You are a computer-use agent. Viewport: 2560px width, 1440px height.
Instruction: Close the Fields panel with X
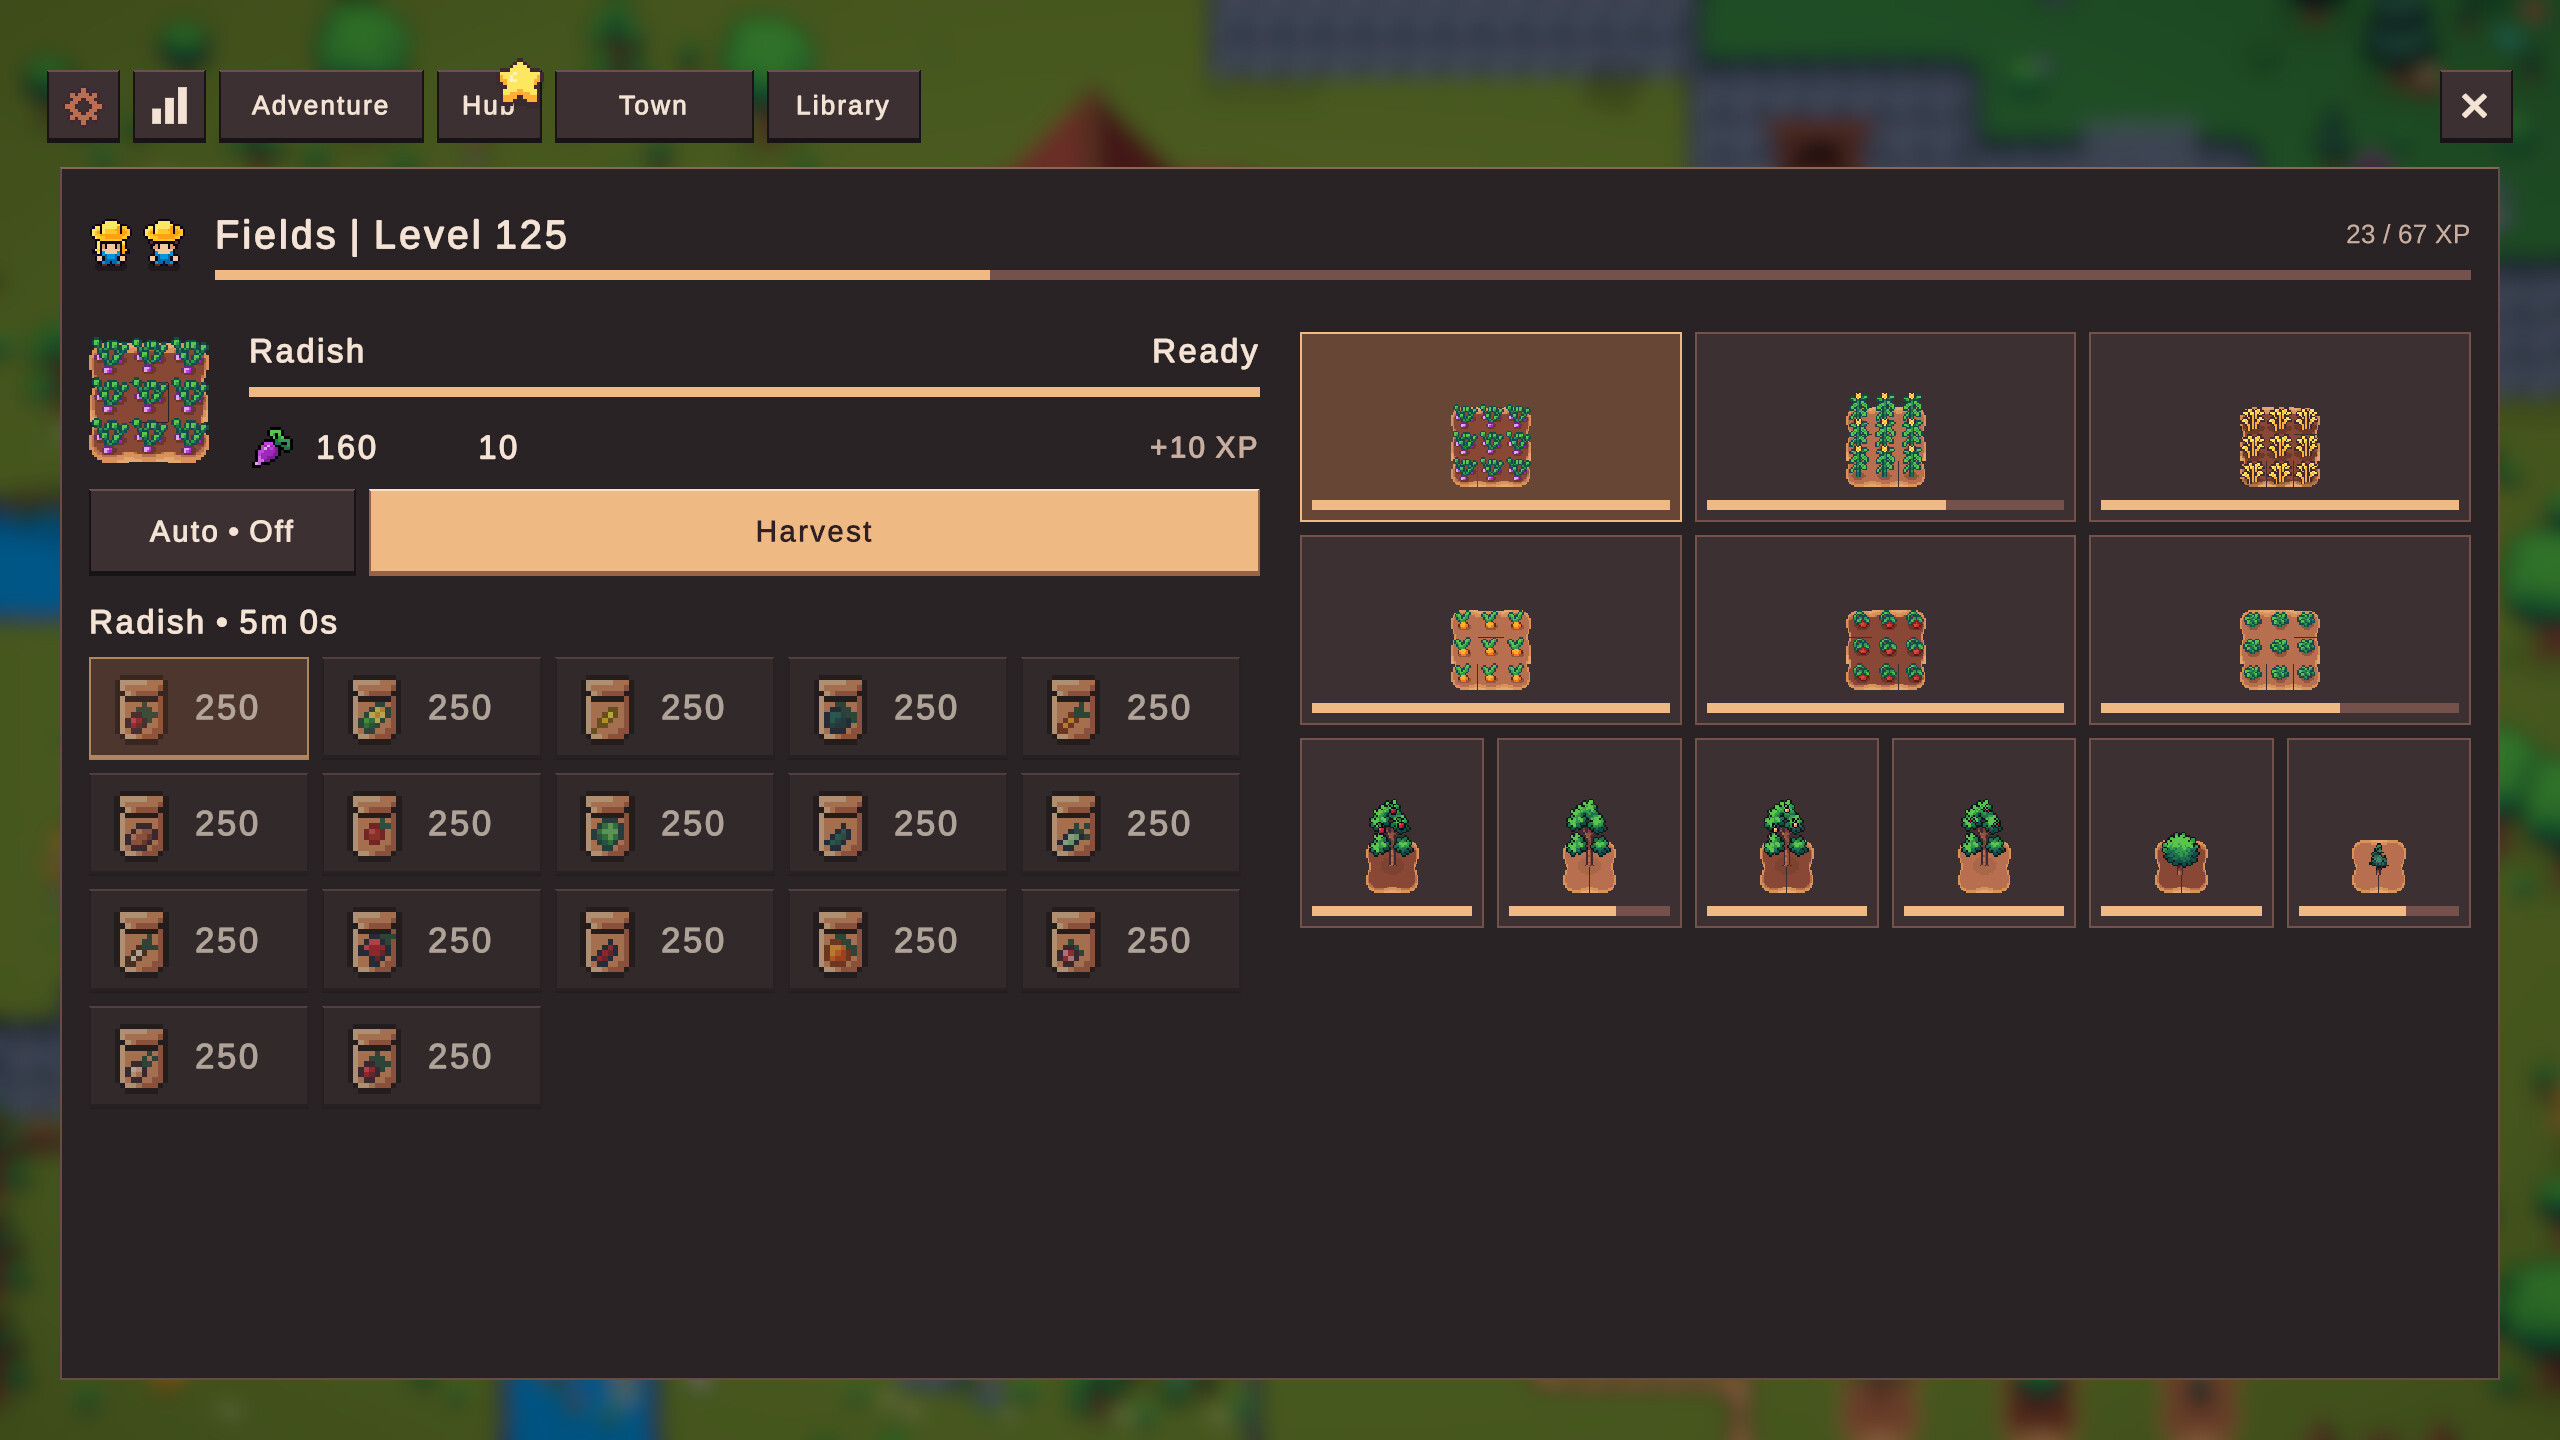2475,106
